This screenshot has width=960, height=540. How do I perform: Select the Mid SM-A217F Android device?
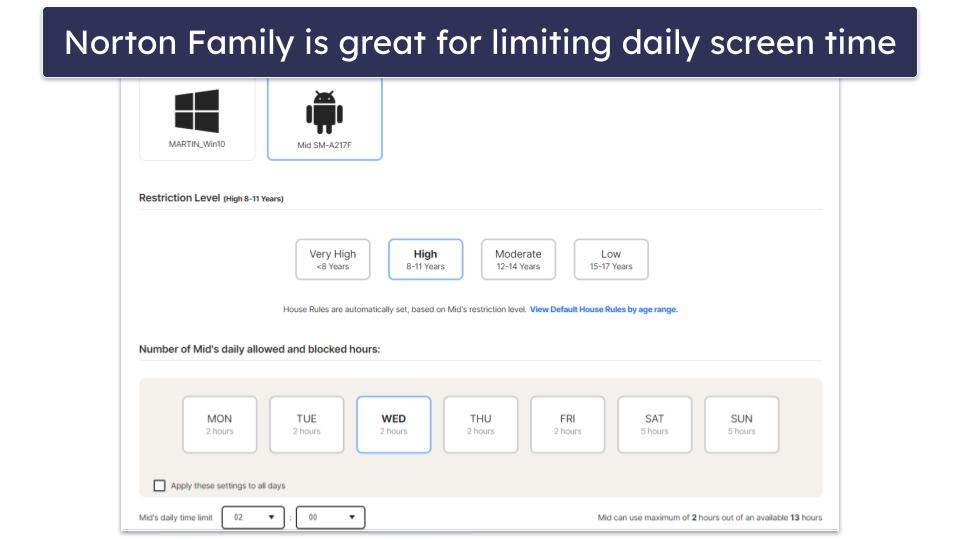point(324,119)
